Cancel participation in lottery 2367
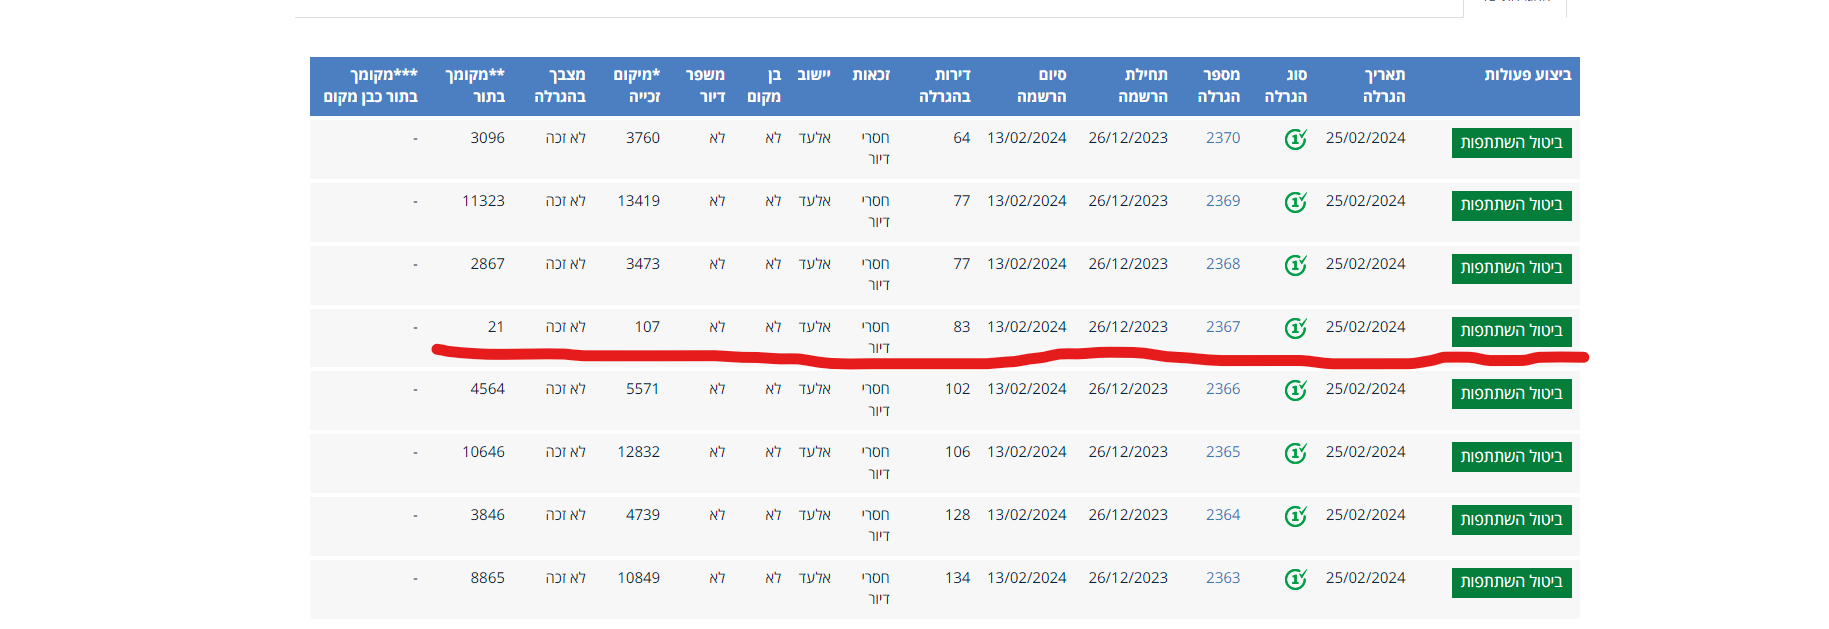Image resolution: width=1829 pixels, height=629 pixels. pos(1511,331)
